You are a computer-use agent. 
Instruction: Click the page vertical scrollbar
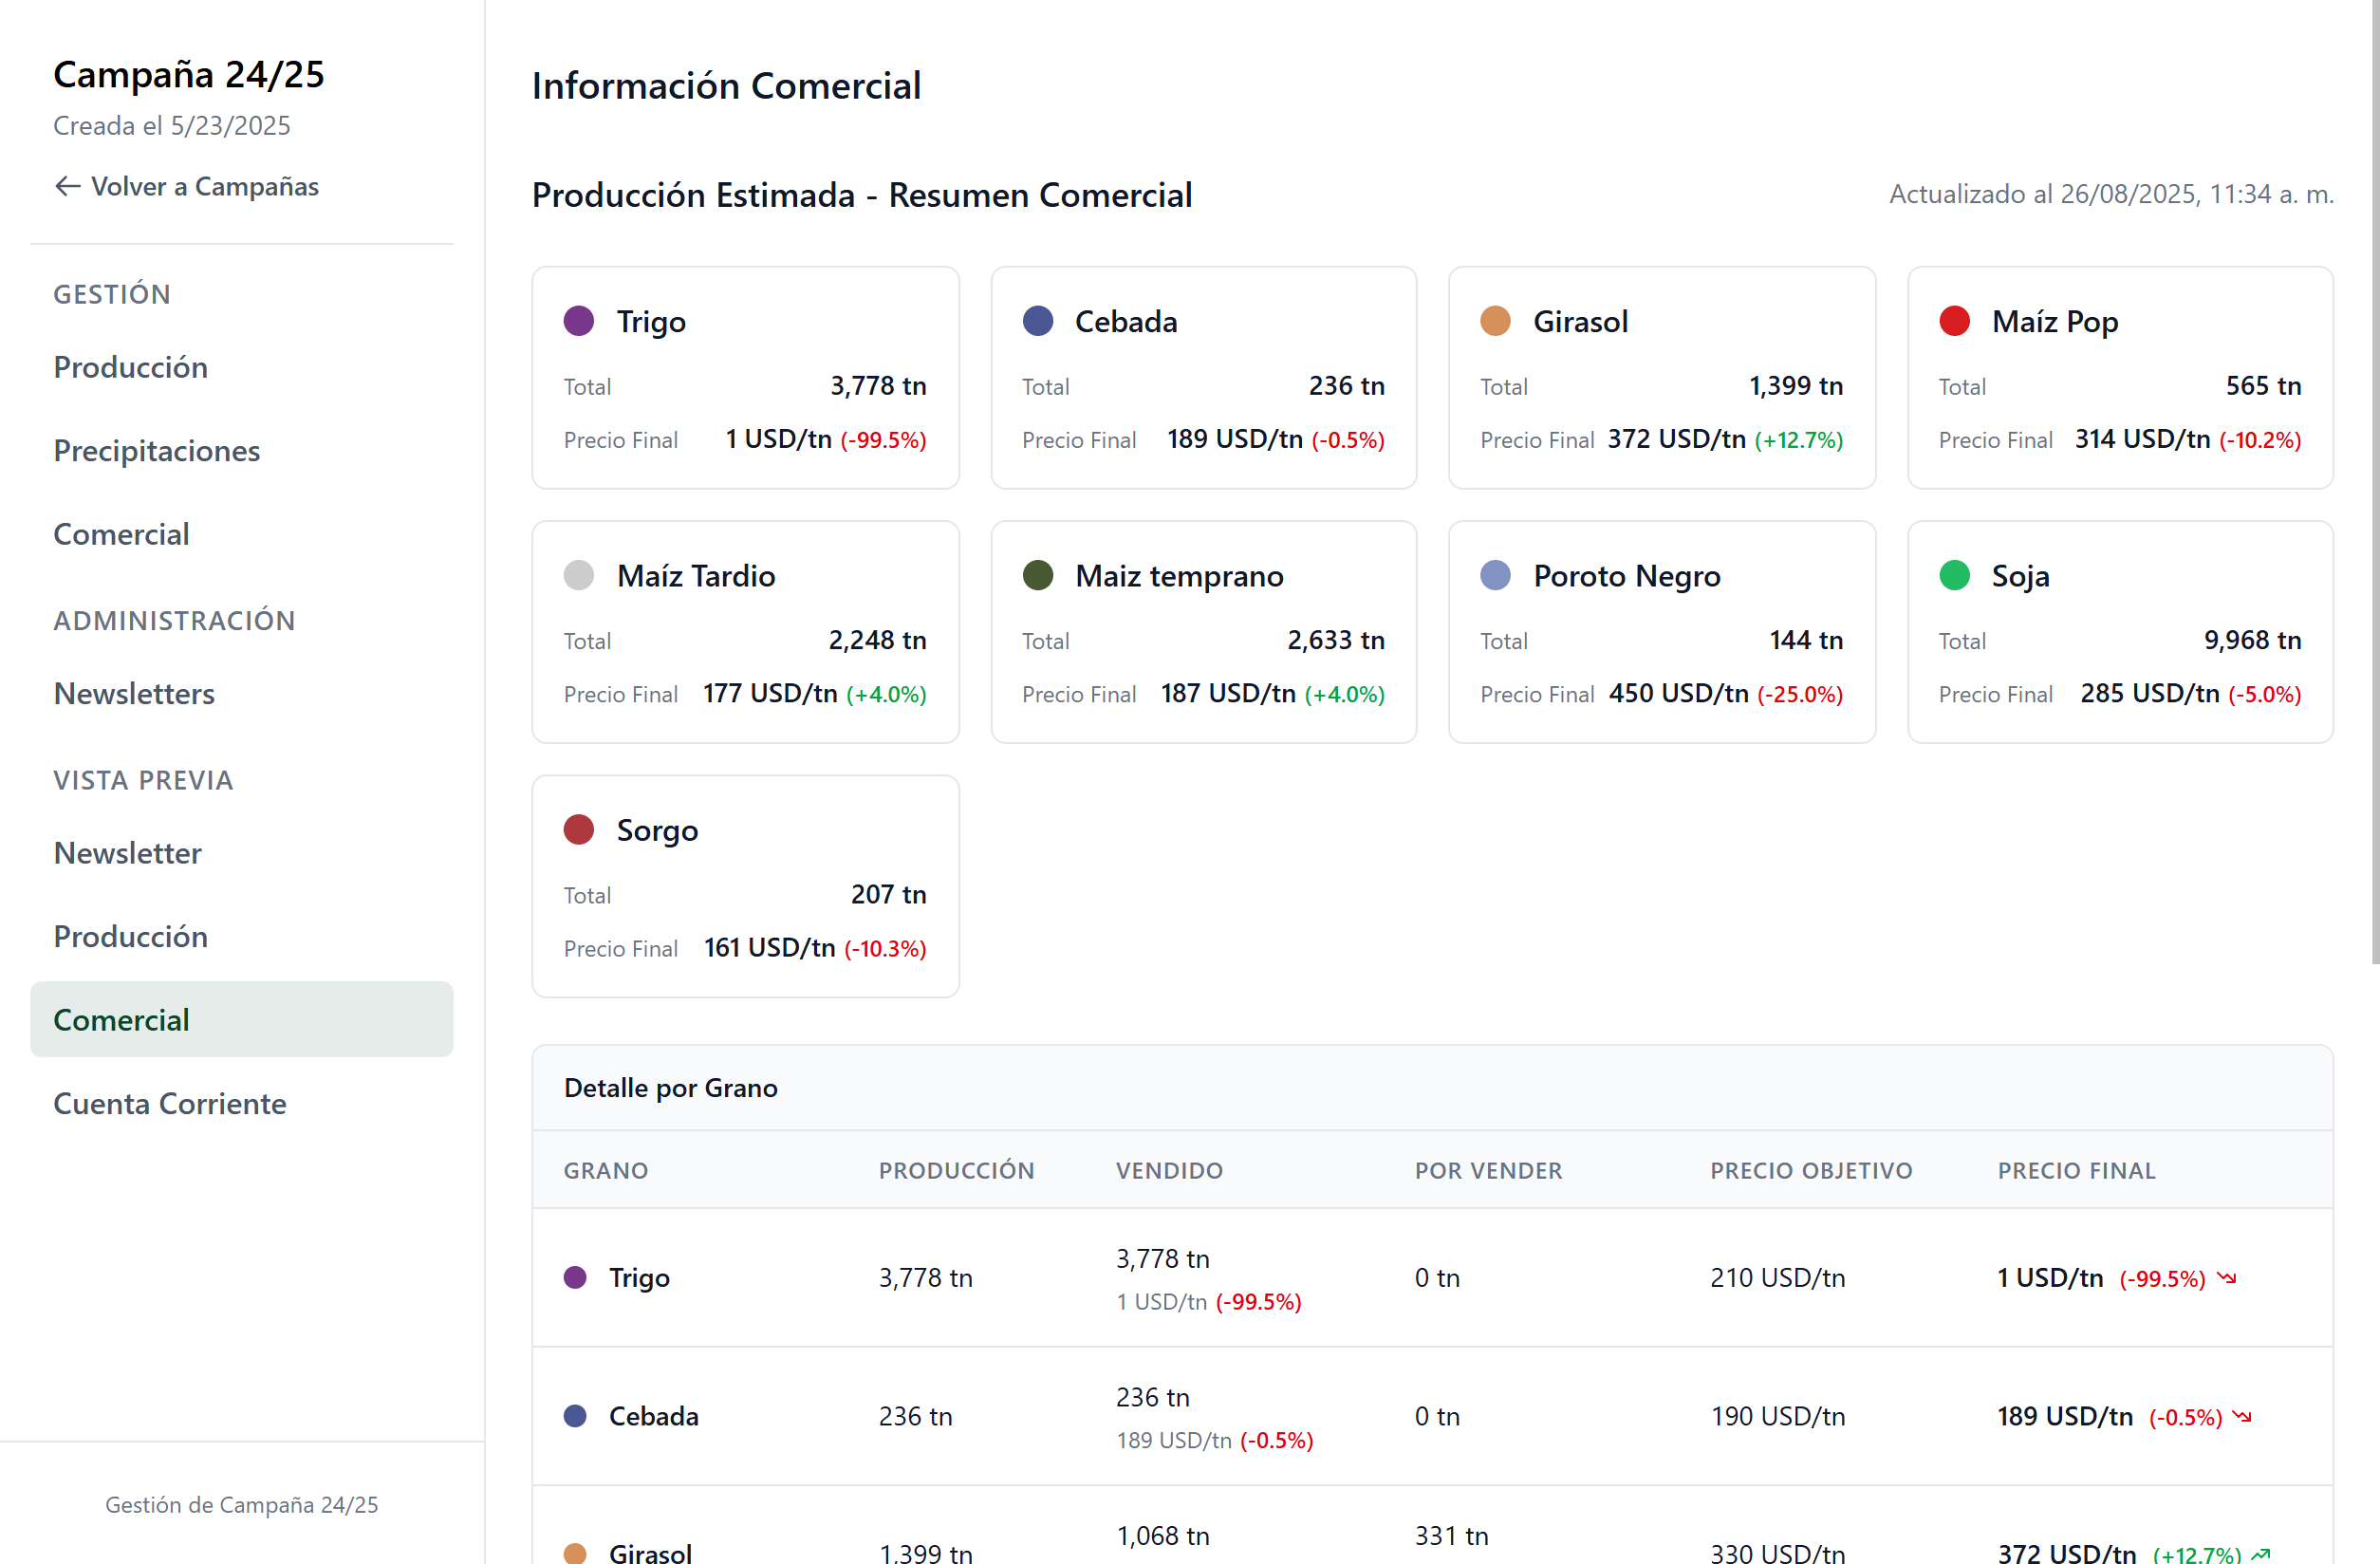2374,480
